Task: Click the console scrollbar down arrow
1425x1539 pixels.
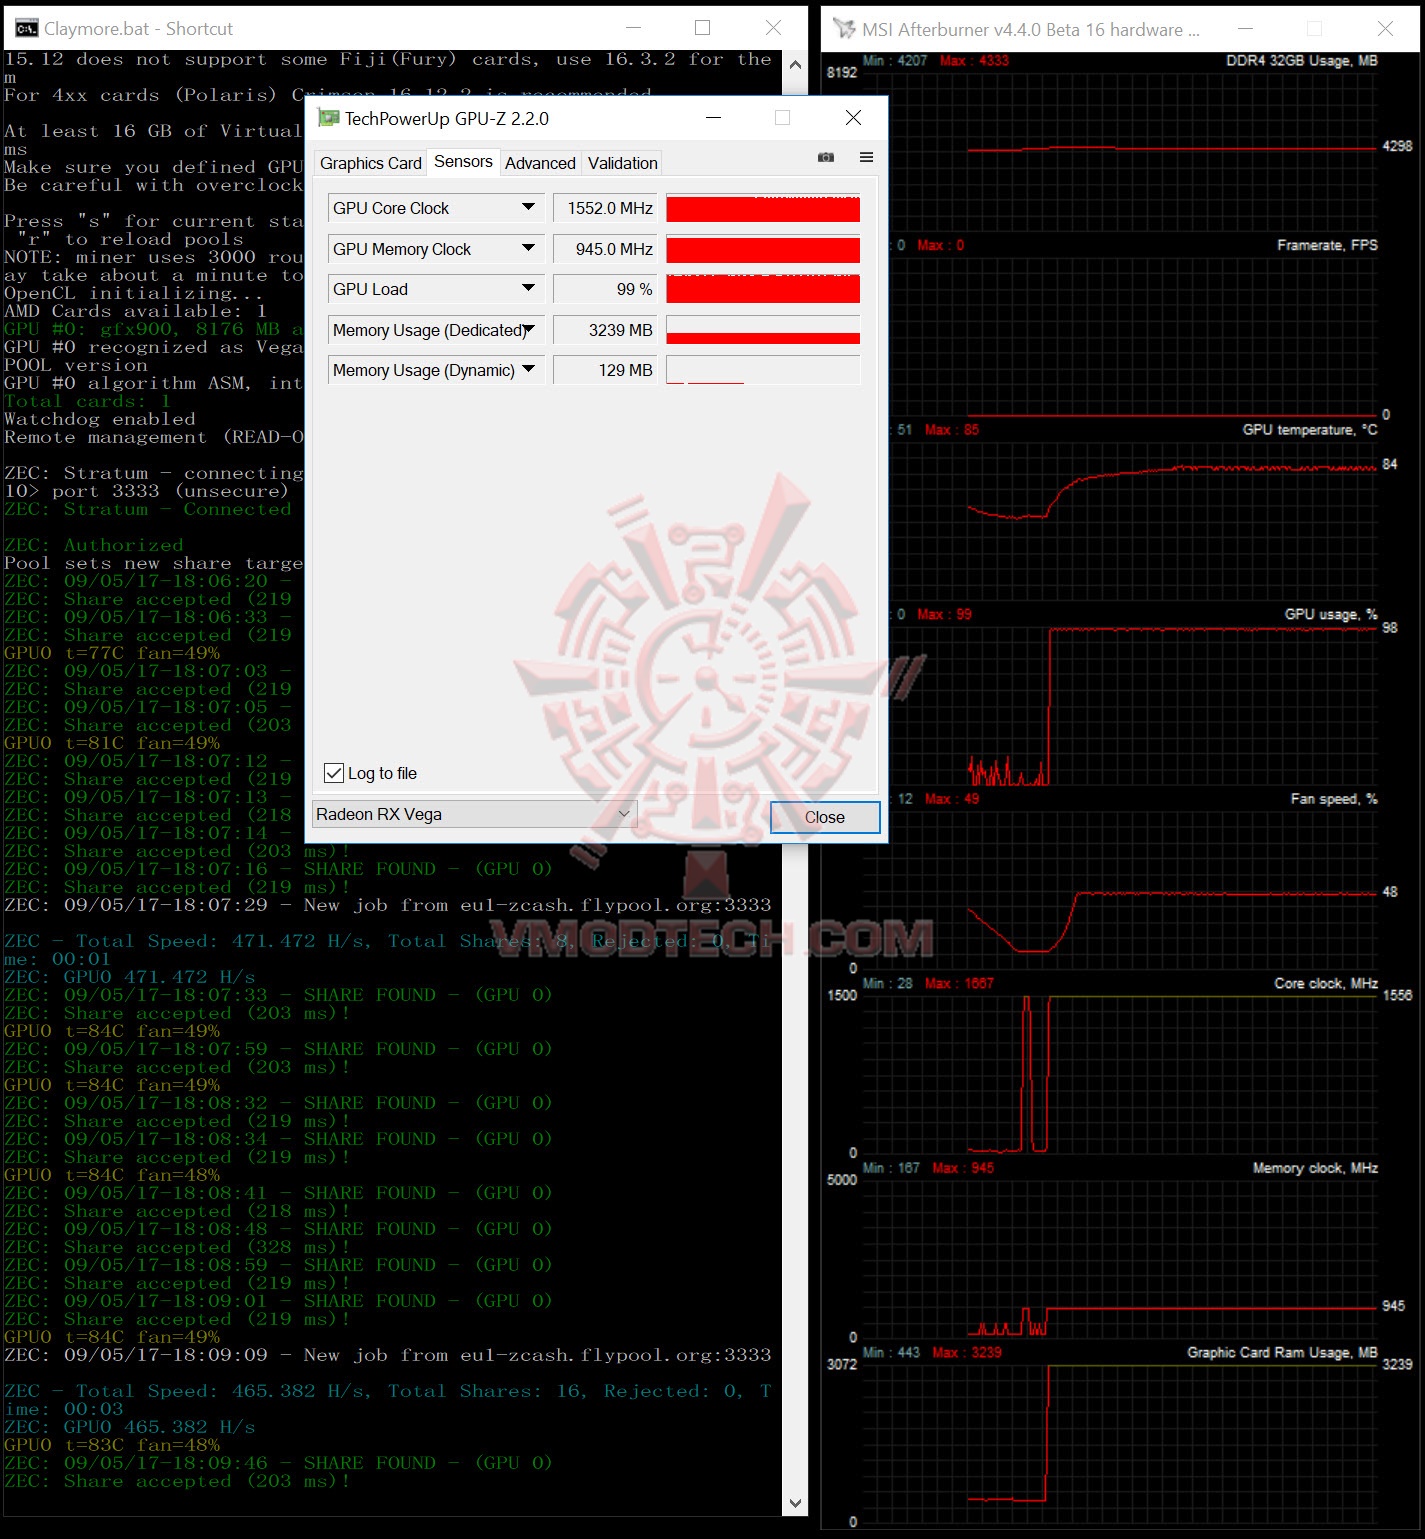Action: [x=795, y=1503]
